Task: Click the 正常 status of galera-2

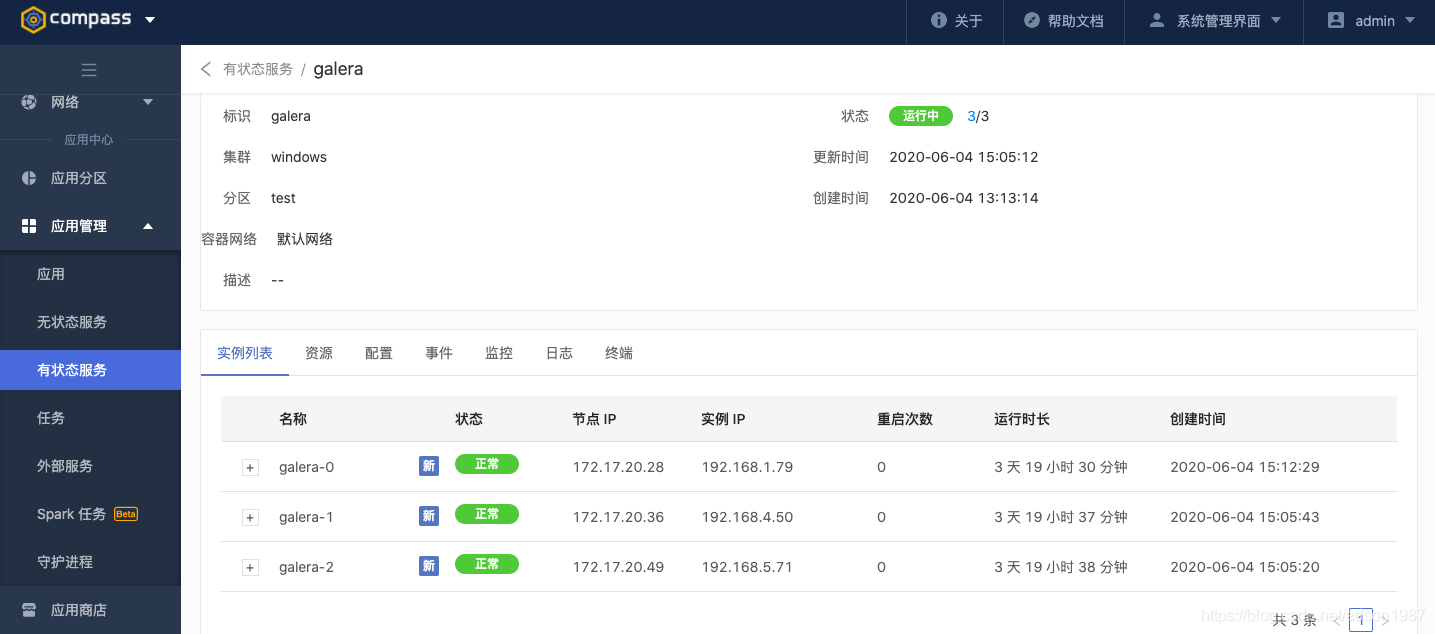Action: 487,564
